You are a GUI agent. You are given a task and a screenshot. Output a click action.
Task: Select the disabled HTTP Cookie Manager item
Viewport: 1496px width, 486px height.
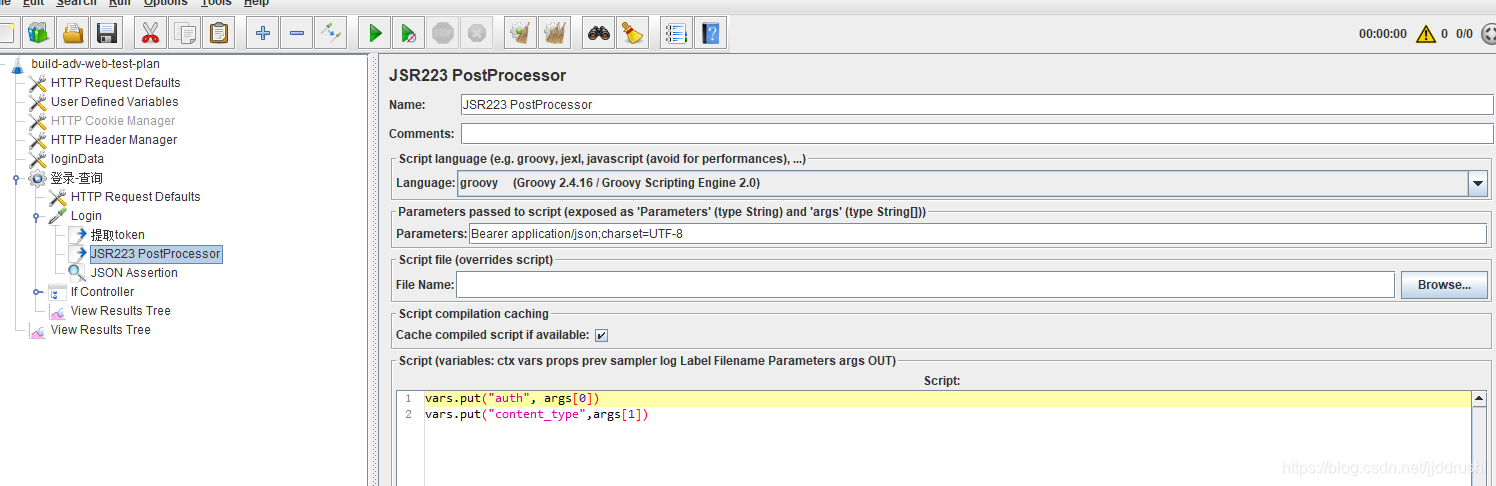click(x=113, y=121)
